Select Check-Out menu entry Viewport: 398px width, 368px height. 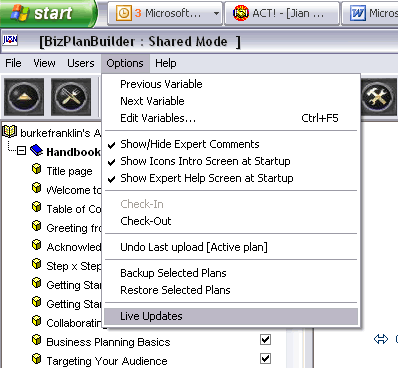[231, 221]
